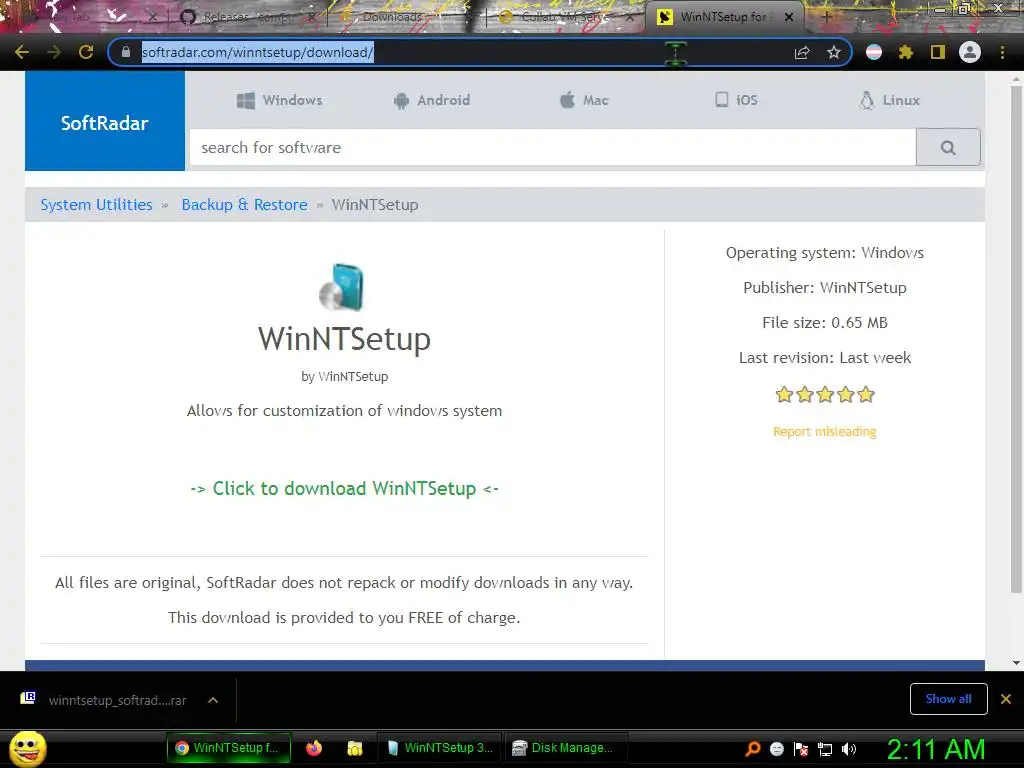Follow Backup & Restore breadcrumb
1024x768 pixels.
coord(244,204)
